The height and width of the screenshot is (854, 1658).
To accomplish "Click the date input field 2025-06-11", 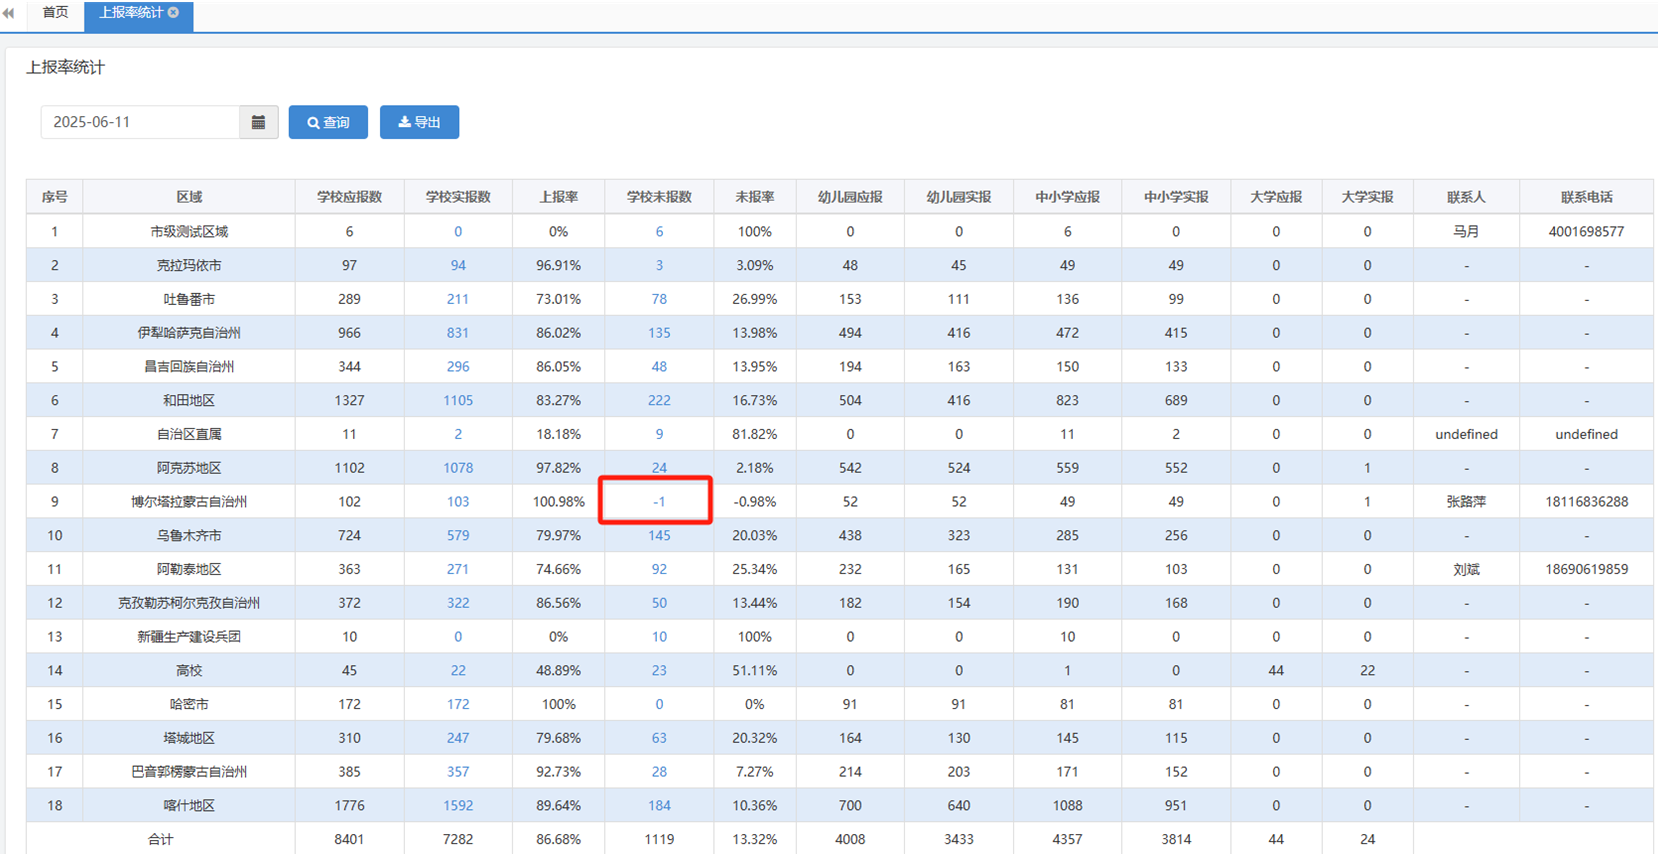I will click(140, 122).
